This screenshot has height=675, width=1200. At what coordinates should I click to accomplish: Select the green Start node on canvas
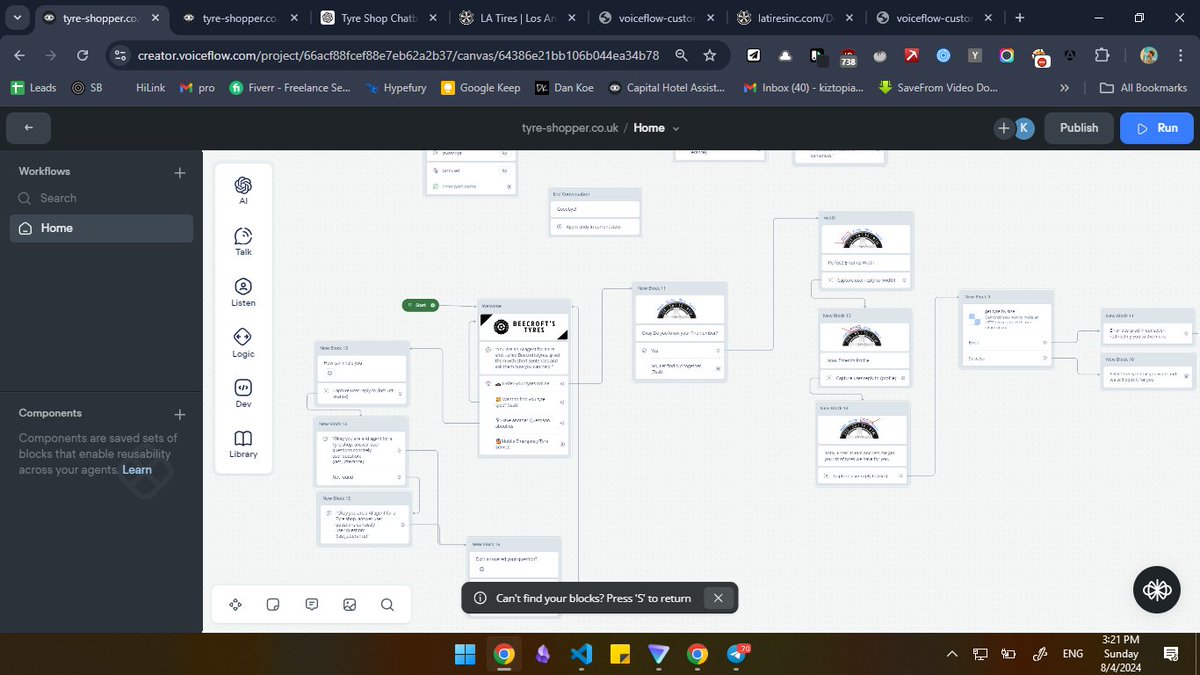point(421,305)
